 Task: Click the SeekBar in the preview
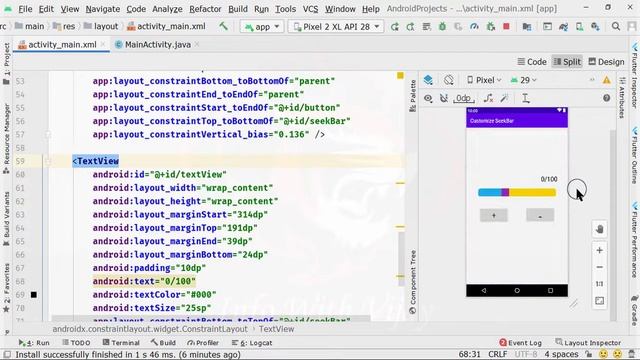[517, 192]
